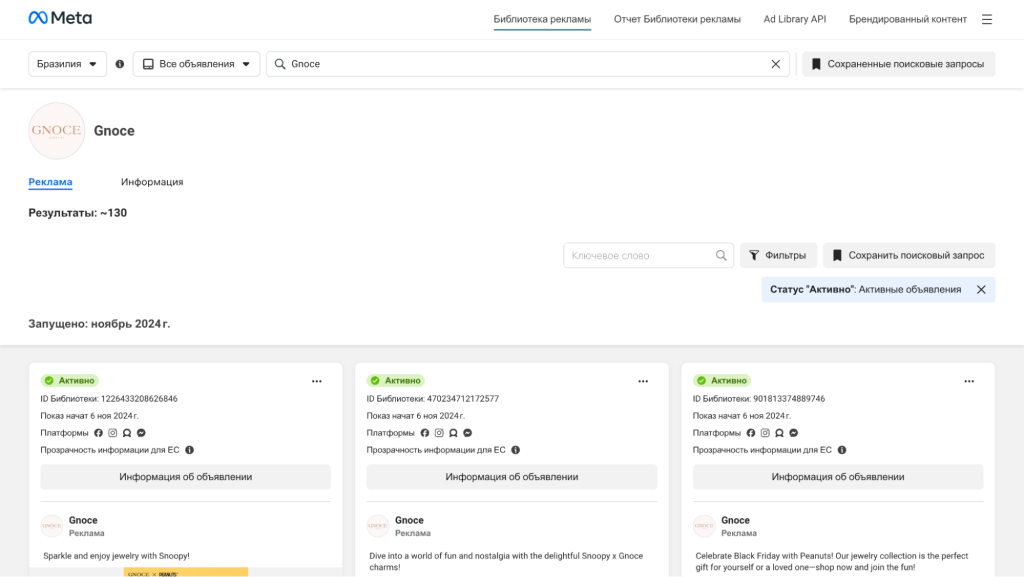This screenshot has height=577, width=1024.
Task: Open Ad Library API link
Action: coord(795,20)
